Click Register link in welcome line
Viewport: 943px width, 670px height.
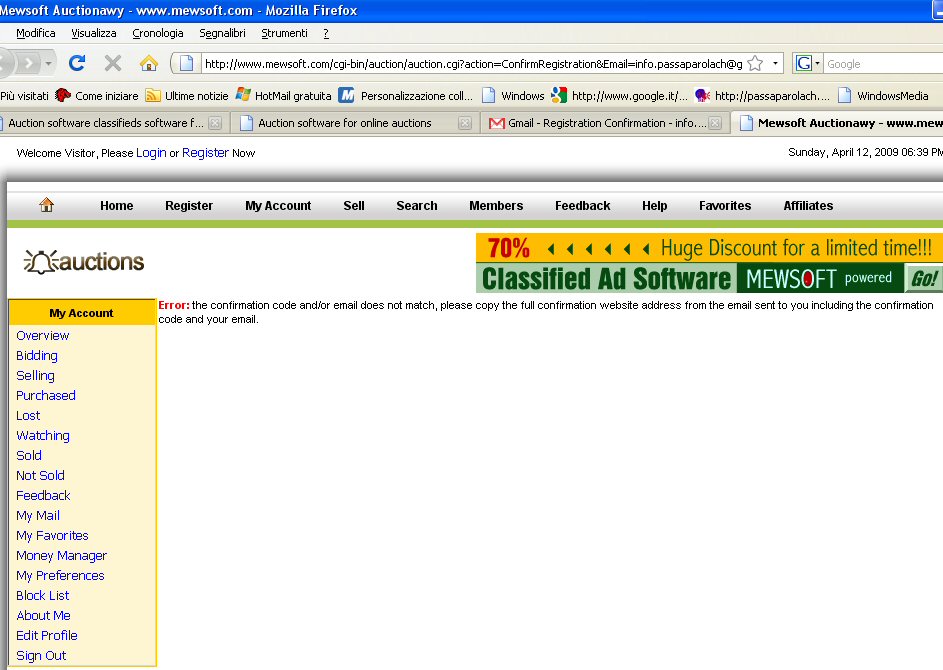point(205,153)
